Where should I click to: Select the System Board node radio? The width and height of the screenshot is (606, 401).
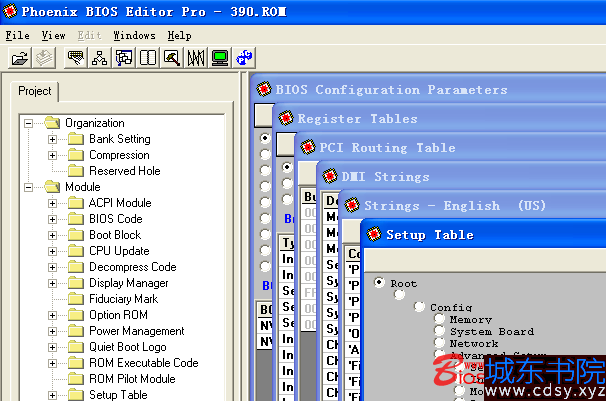(x=439, y=331)
